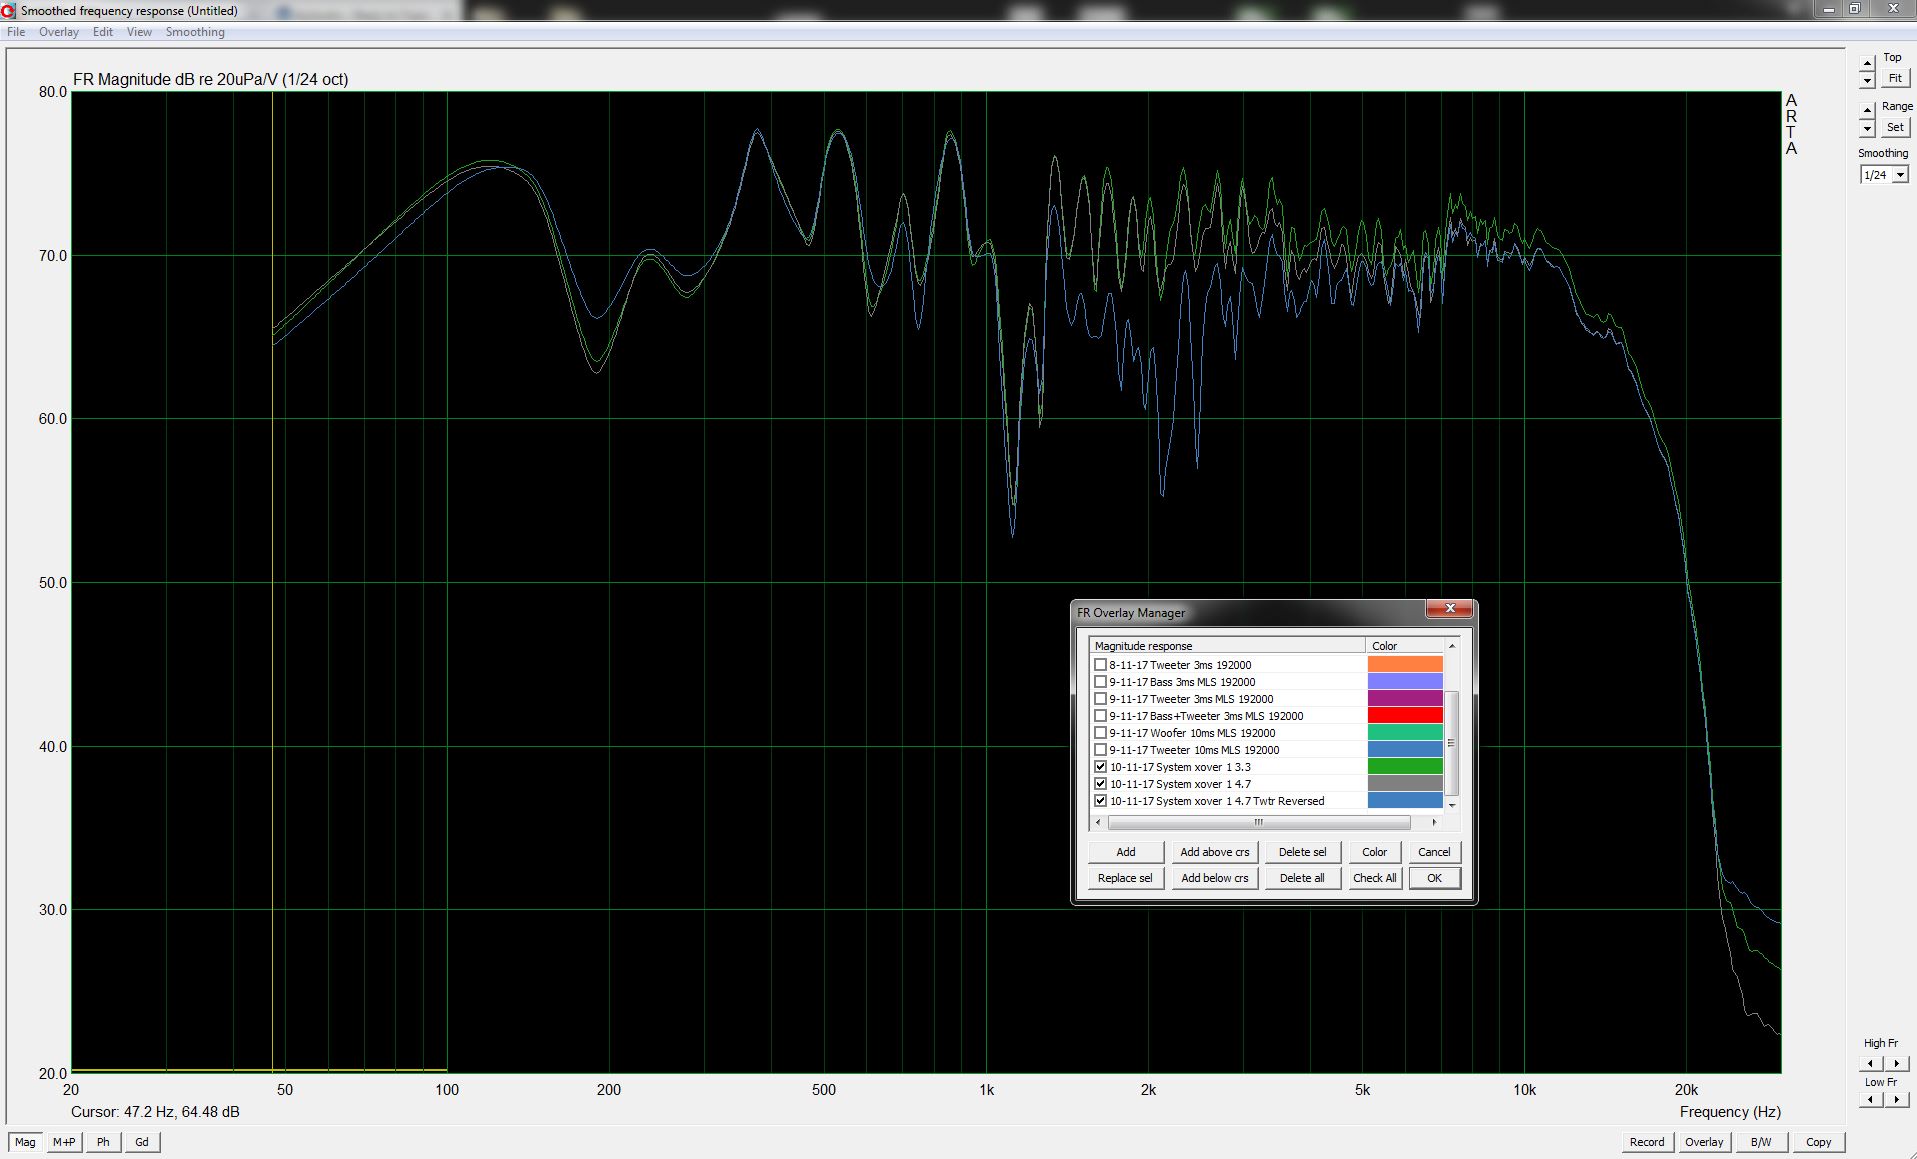The image size is (1917, 1159).
Task: Open the File menu
Action: coord(16,32)
